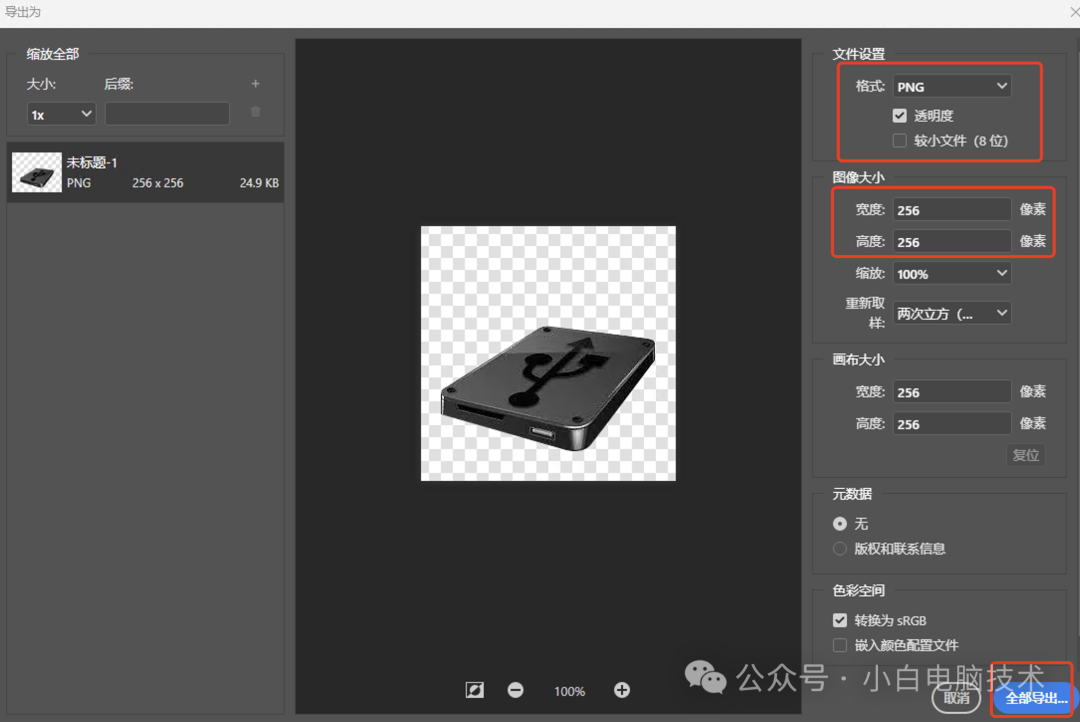Click the 256 x 256 dimensions text
Screen dimensions: 1080x722
point(158,183)
